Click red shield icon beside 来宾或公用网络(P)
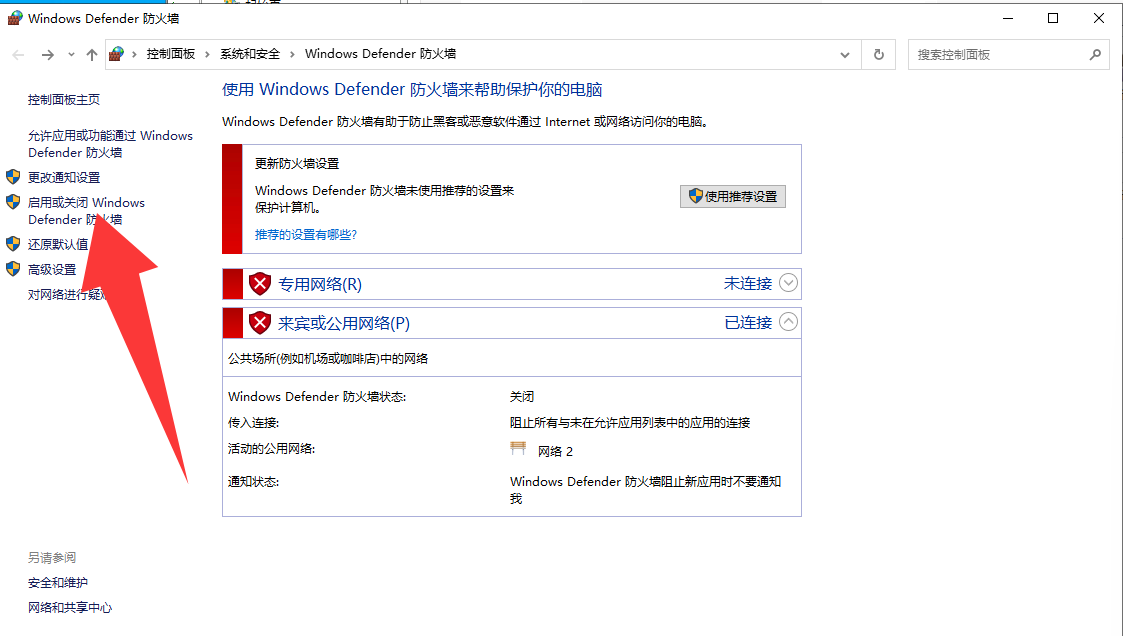Screen dimensions: 1123x636 (x=260, y=323)
